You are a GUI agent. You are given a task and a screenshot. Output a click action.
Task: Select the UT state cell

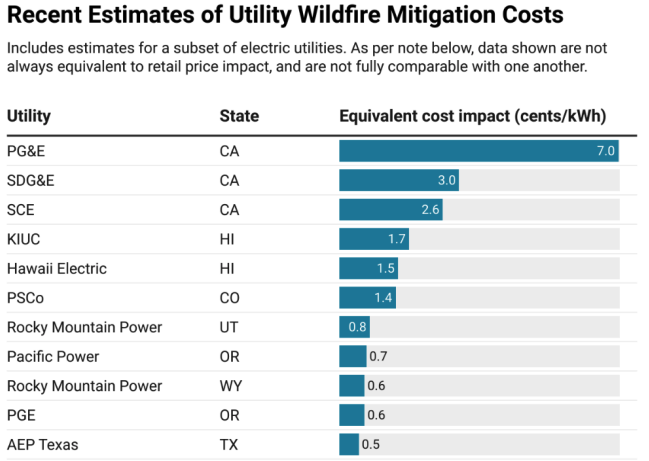229,327
